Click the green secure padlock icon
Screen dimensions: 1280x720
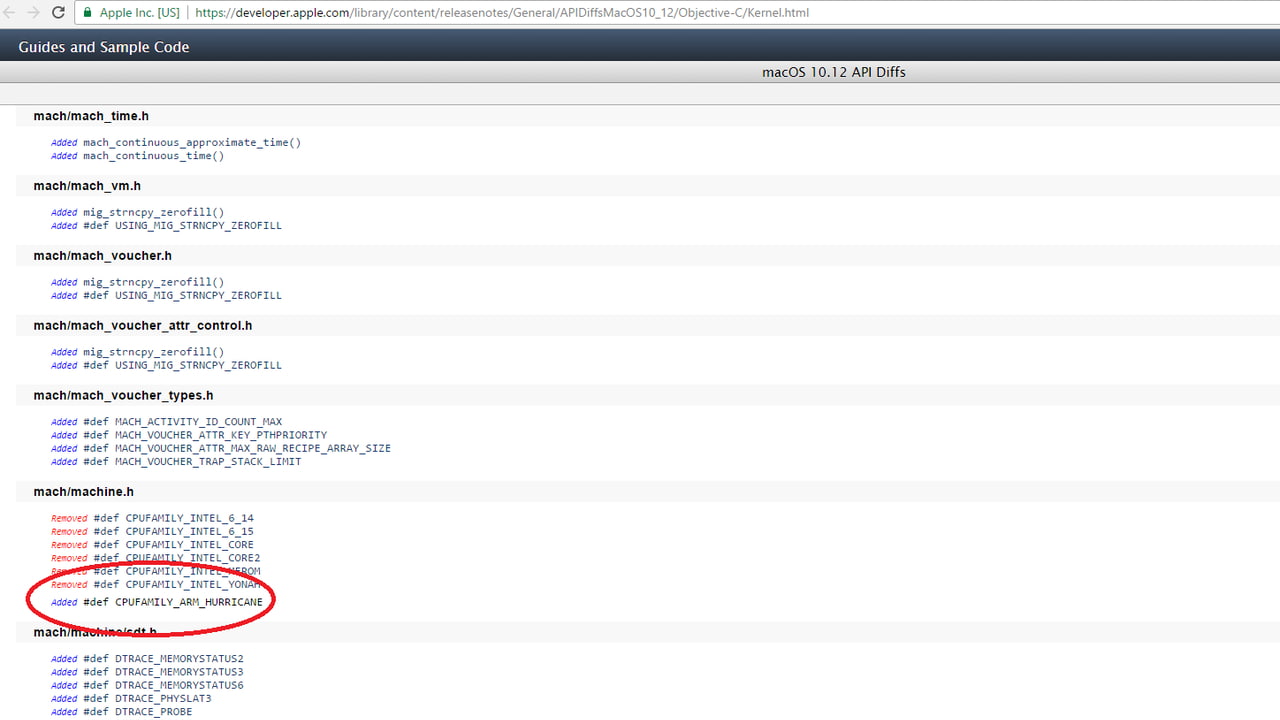[x=87, y=13]
